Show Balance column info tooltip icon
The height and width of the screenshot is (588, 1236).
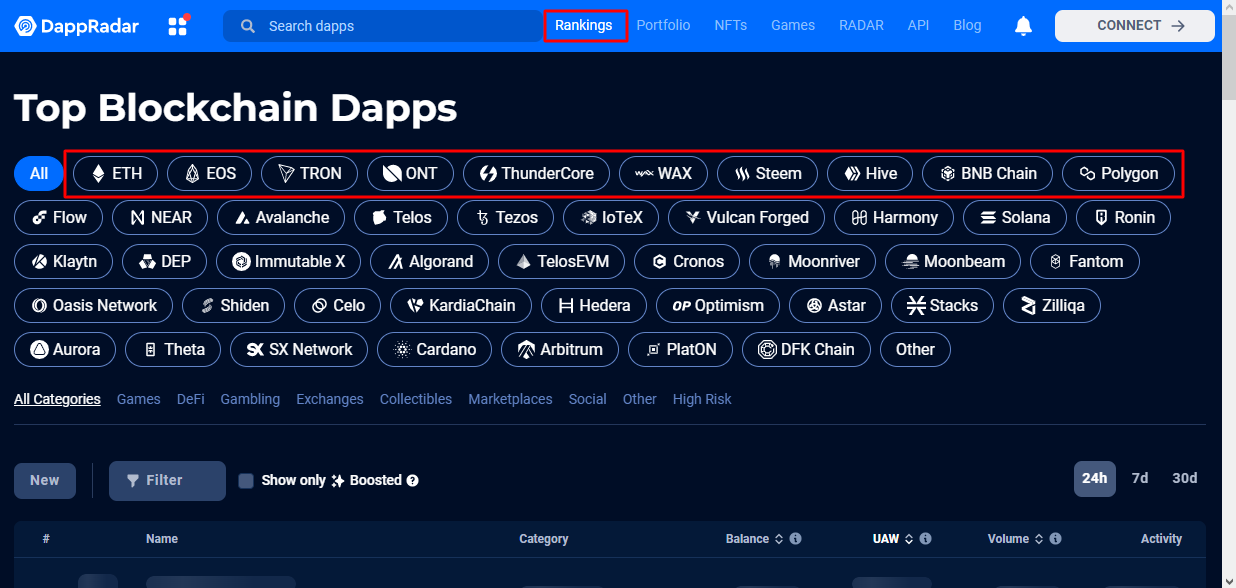pyautogui.click(x=796, y=539)
